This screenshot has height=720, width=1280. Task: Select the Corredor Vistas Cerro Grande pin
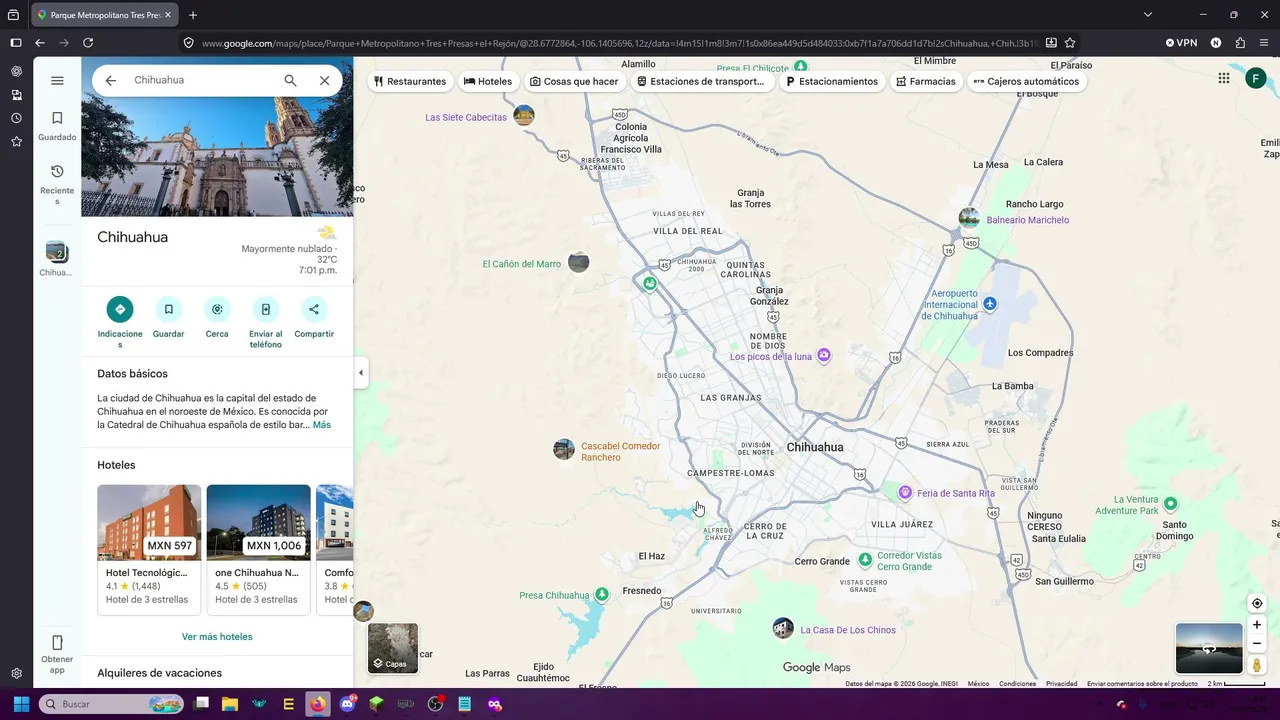pyautogui.click(x=865, y=560)
